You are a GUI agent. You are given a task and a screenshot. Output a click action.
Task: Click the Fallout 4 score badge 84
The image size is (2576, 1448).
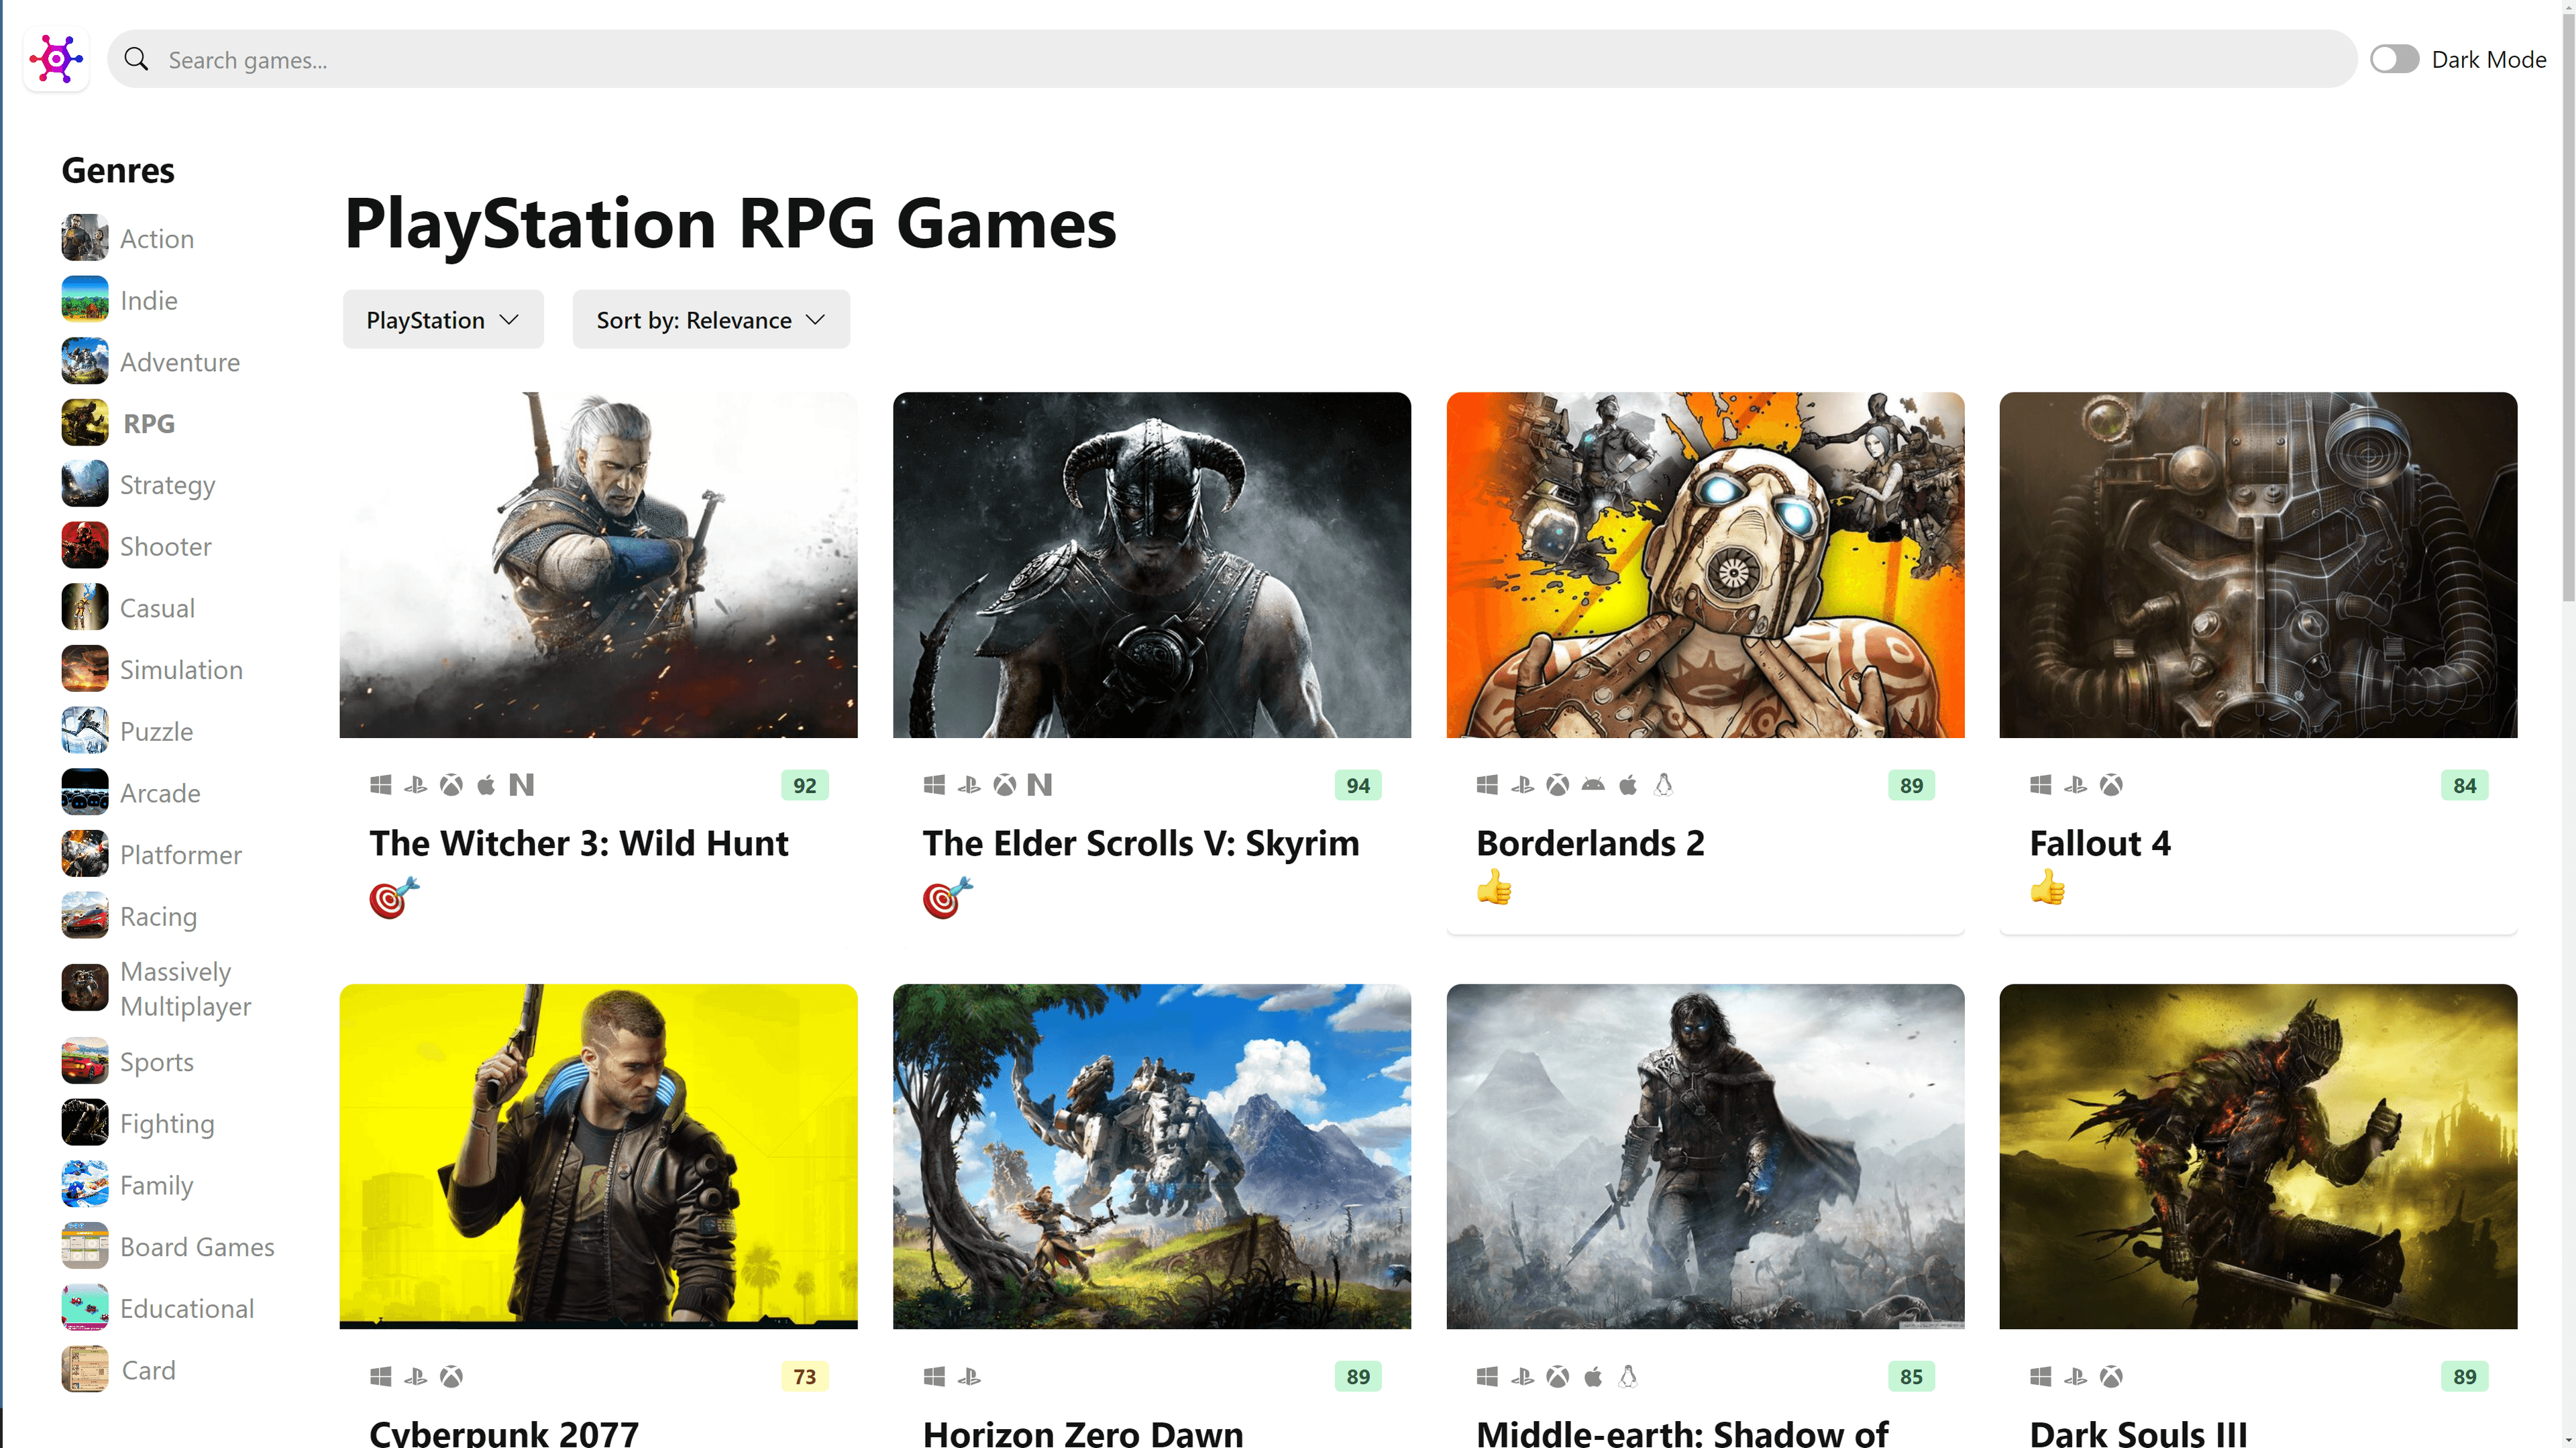[x=2464, y=785]
